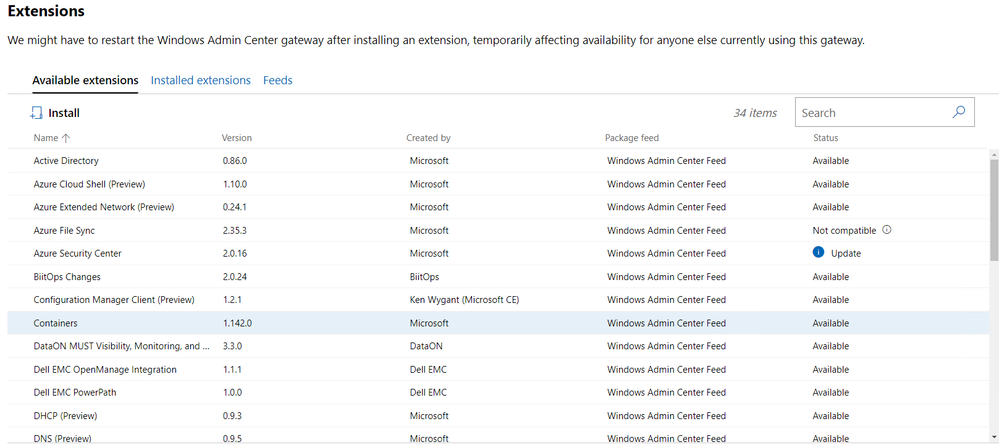Select Azure Cloud Shell (Preview) row
The width and height of the screenshot is (999, 444).
(498, 184)
